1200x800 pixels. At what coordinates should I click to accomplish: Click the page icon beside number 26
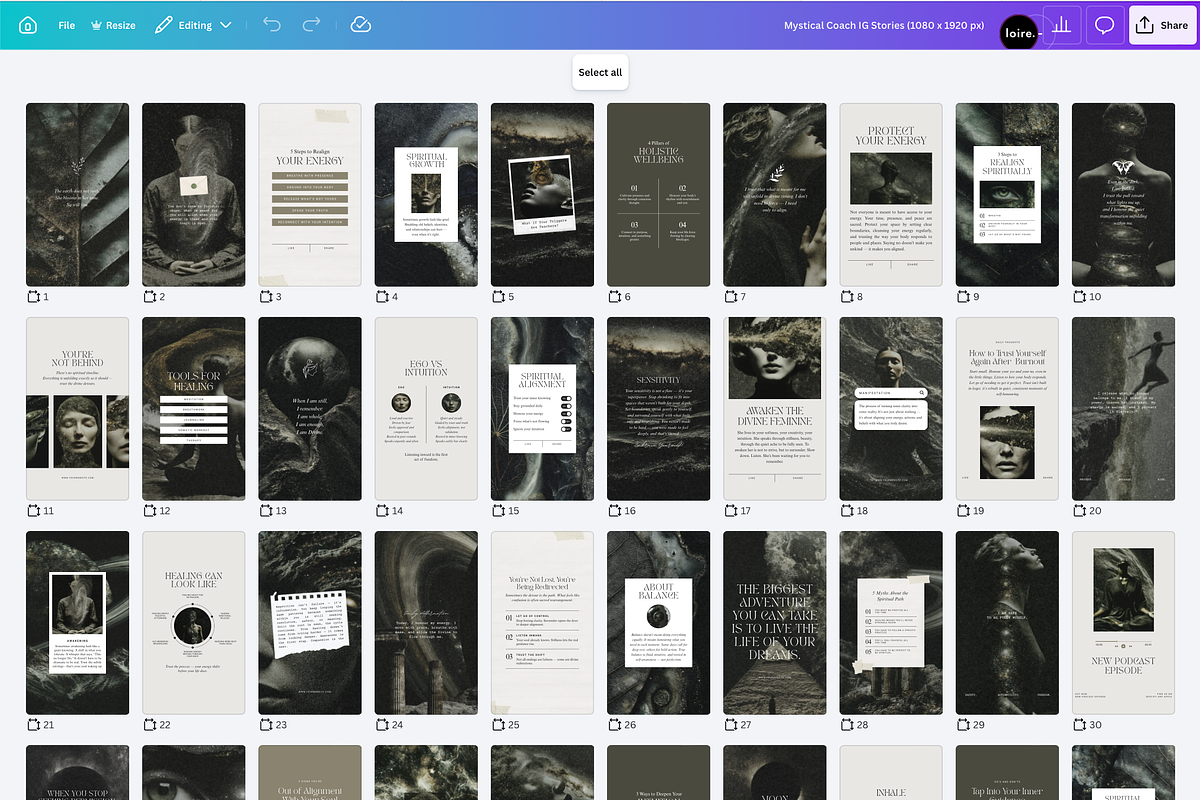614,725
